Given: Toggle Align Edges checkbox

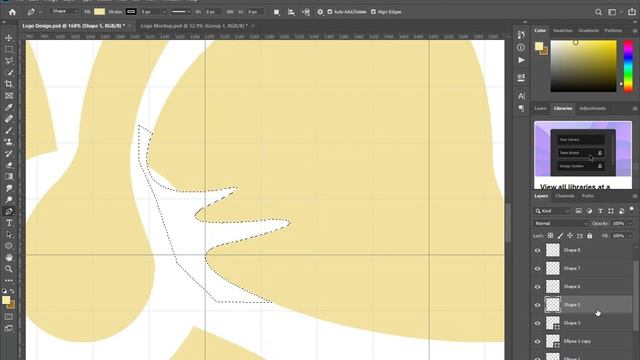Looking at the screenshot, I should click(373, 12).
